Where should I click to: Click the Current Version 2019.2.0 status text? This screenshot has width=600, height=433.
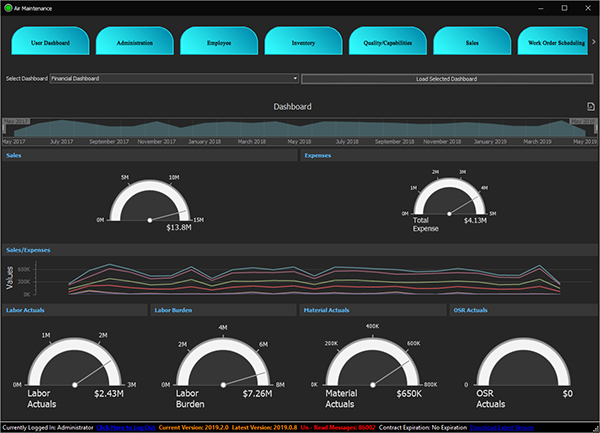[x=194, y=427]
